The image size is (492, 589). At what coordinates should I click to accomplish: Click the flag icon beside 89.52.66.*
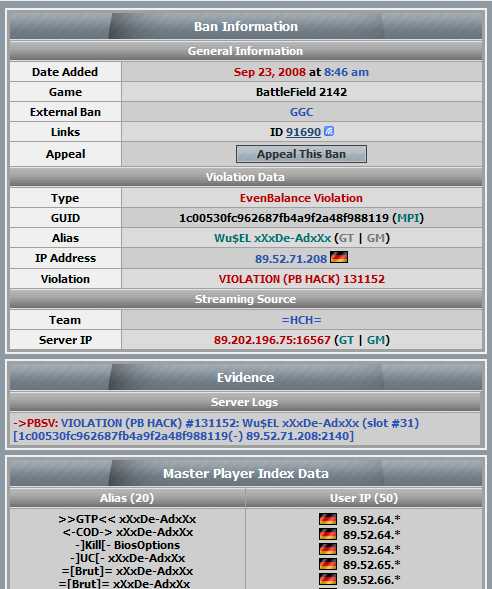327,579
